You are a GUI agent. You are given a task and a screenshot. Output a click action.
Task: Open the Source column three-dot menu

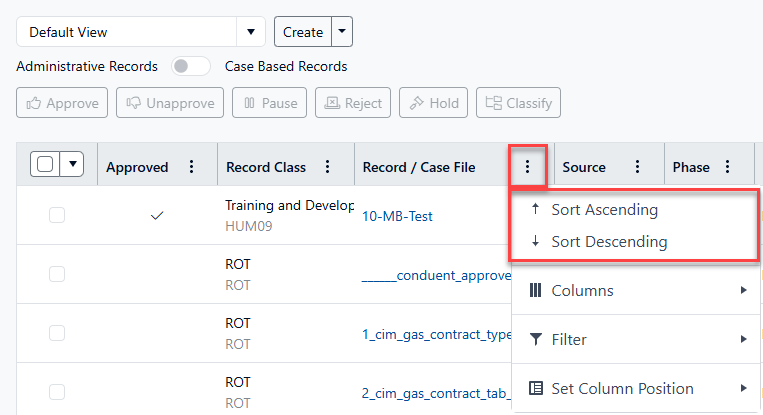pyautogui.click(x=637, y=167)
